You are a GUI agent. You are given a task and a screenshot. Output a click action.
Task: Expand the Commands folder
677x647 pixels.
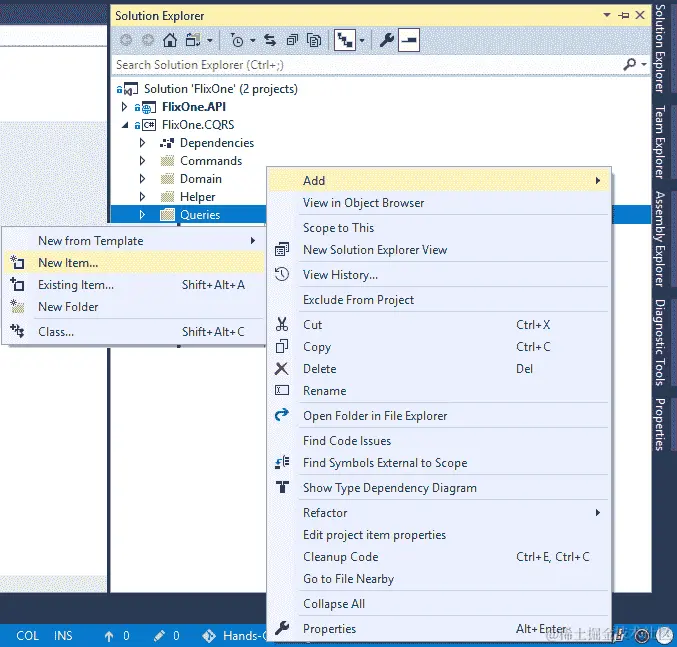click(x=142, y=161)
